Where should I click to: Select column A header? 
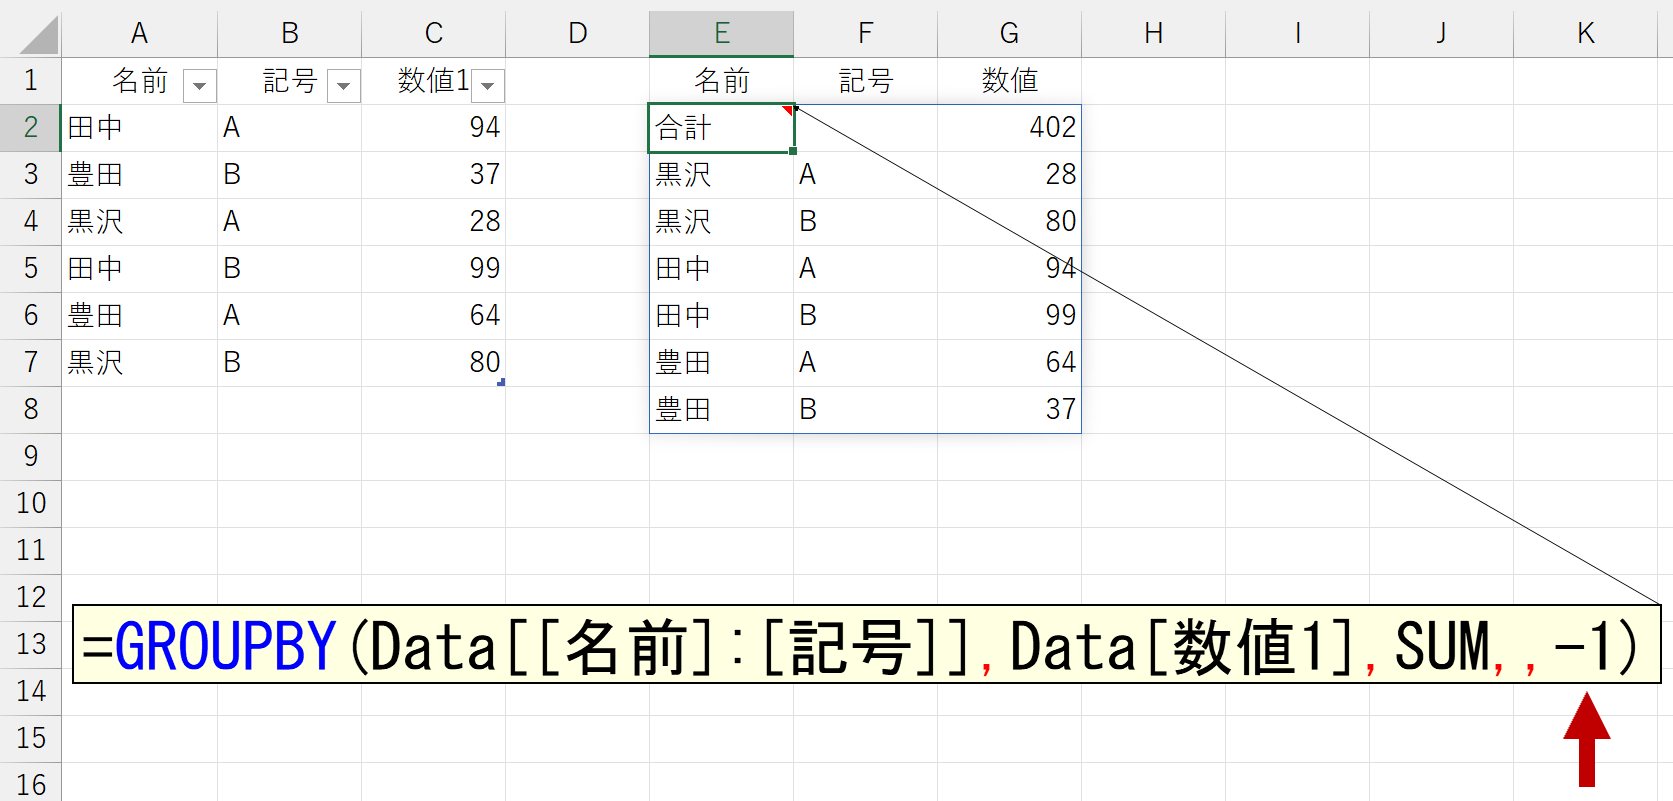139,33
